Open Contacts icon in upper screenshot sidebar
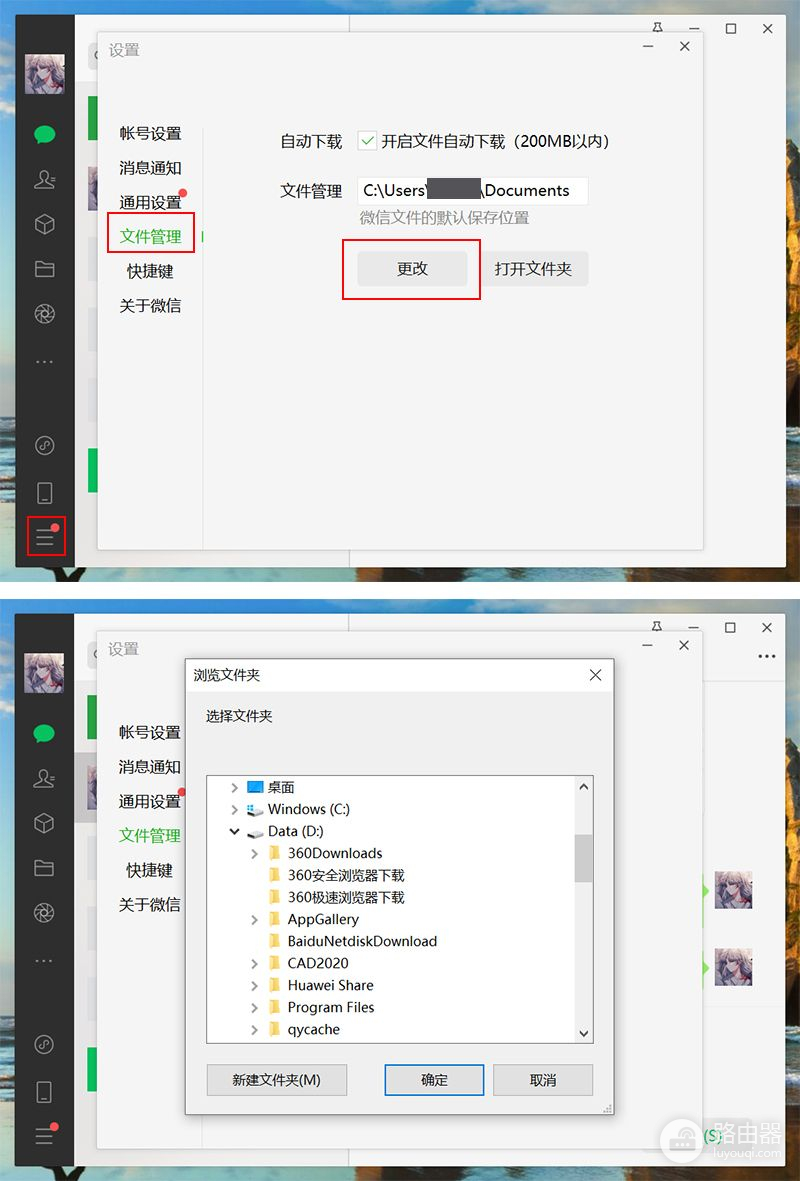This screenshot has height=1181, width=800. pyautogui.click(x=44, y=179)
